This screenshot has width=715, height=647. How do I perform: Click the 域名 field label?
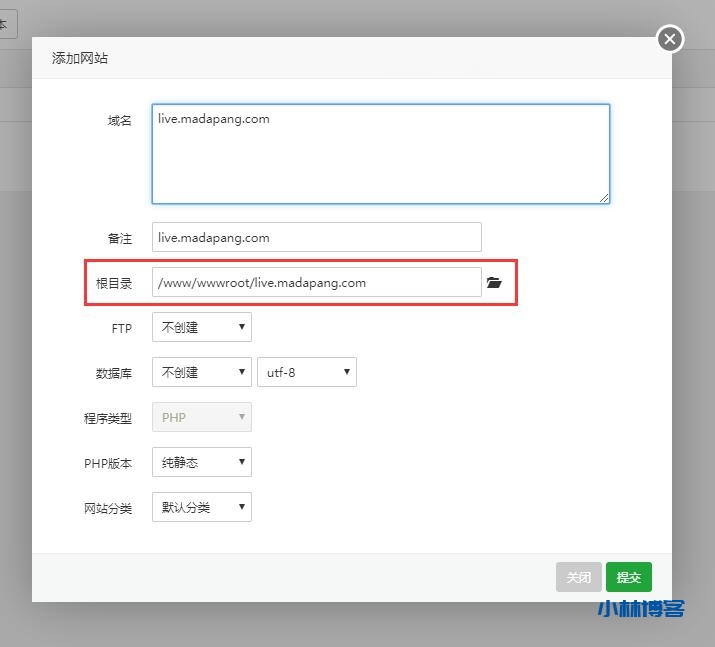coord(119,121)
